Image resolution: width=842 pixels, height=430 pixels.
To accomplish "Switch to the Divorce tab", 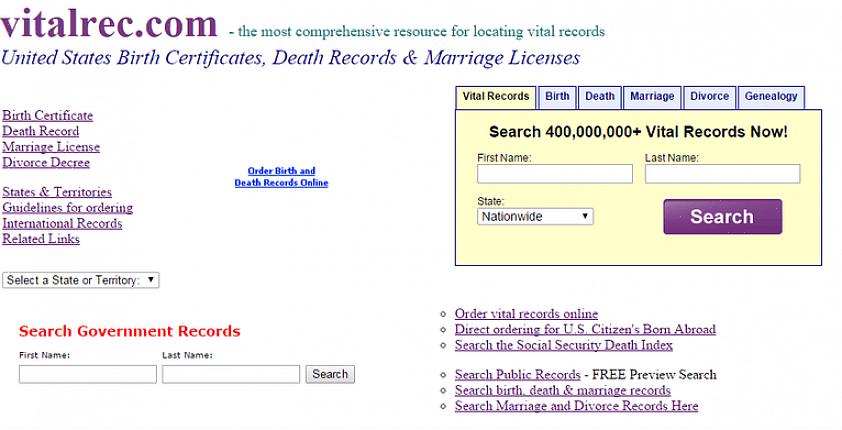I will [x=709, y=97].
